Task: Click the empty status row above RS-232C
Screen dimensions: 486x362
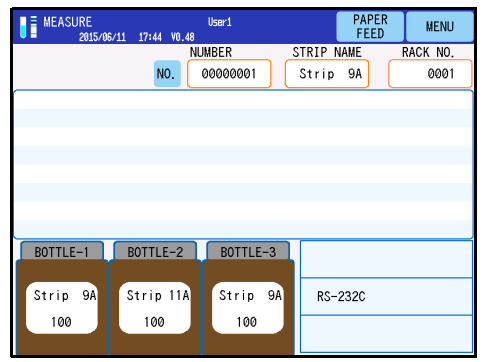Action: tap(386, 259)
